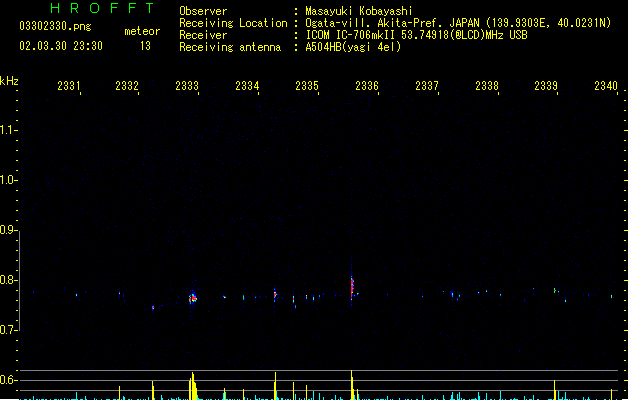Click the 0.9 kHz frequency label

(x=8, y=230)
